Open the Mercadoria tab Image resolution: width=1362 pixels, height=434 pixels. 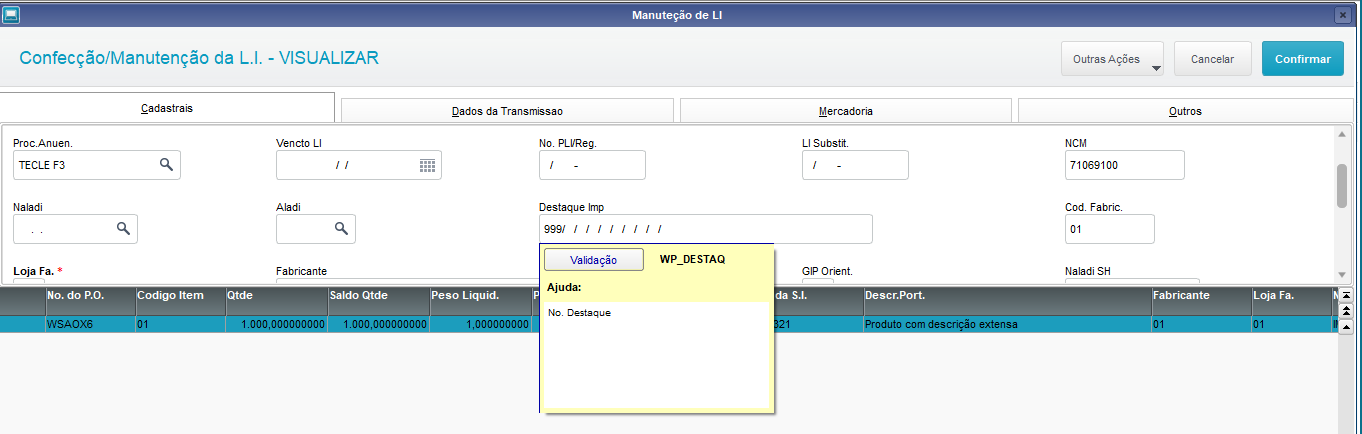(x=845, y=111)
